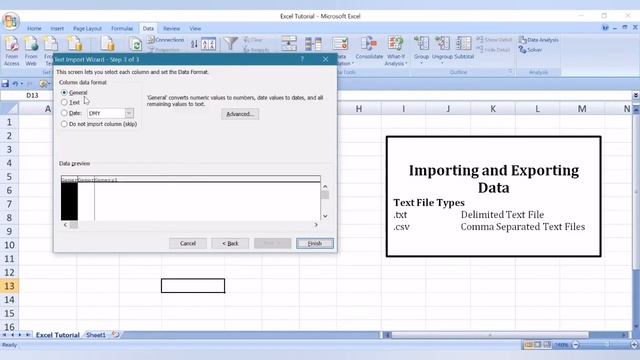Open the Formulas ribbon tab
Viewport: 640px width, 360px height.
click(x=122, y=29)
